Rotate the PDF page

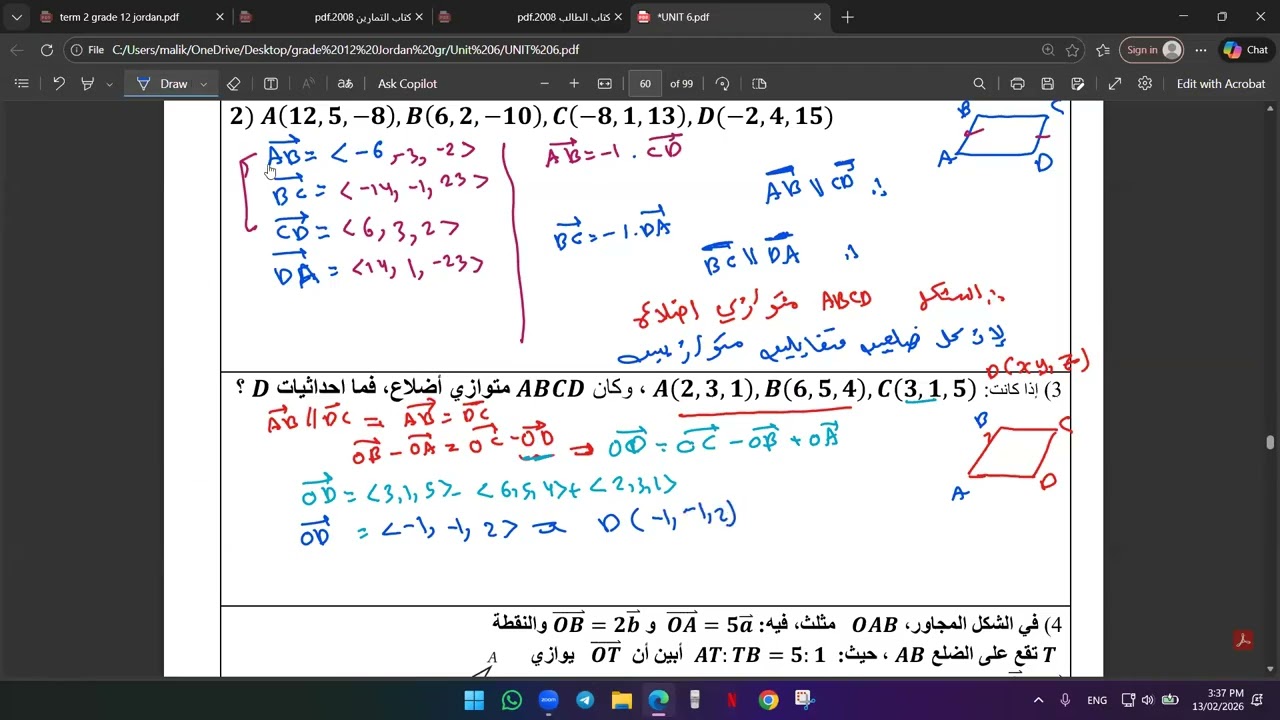click(723, 84)
